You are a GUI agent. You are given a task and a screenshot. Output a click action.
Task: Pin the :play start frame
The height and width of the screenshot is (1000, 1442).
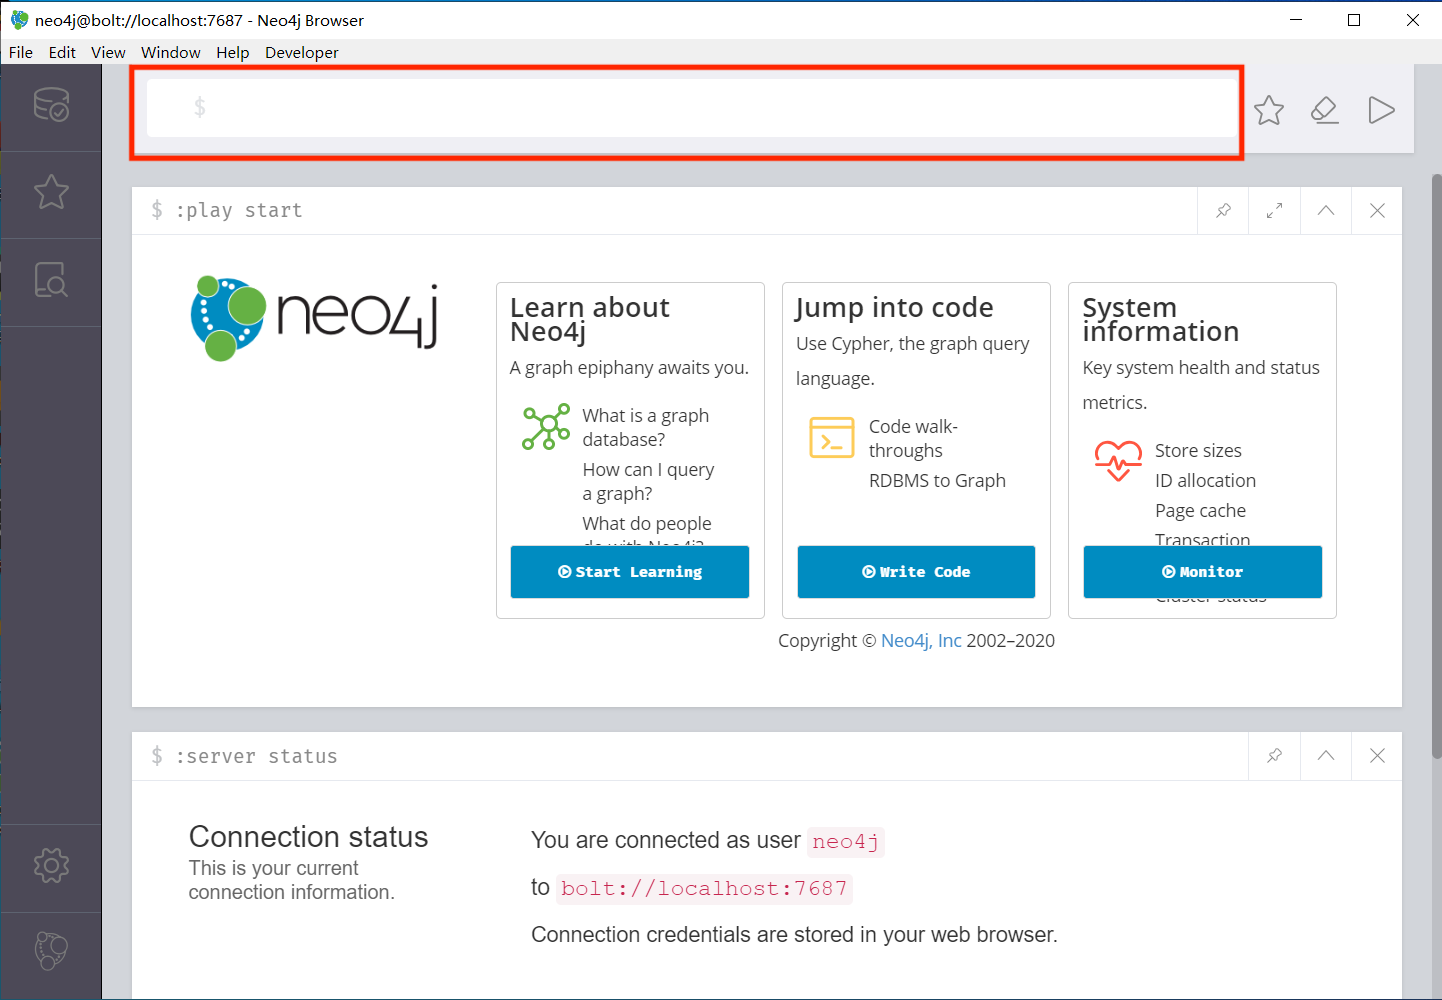(1222, 210)
